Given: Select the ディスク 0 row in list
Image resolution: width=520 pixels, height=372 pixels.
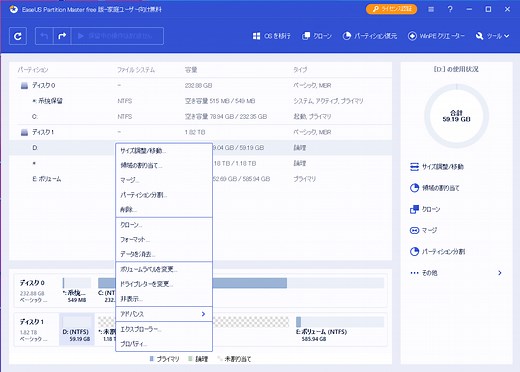Looking at the screenshot, I should point(200,86).
